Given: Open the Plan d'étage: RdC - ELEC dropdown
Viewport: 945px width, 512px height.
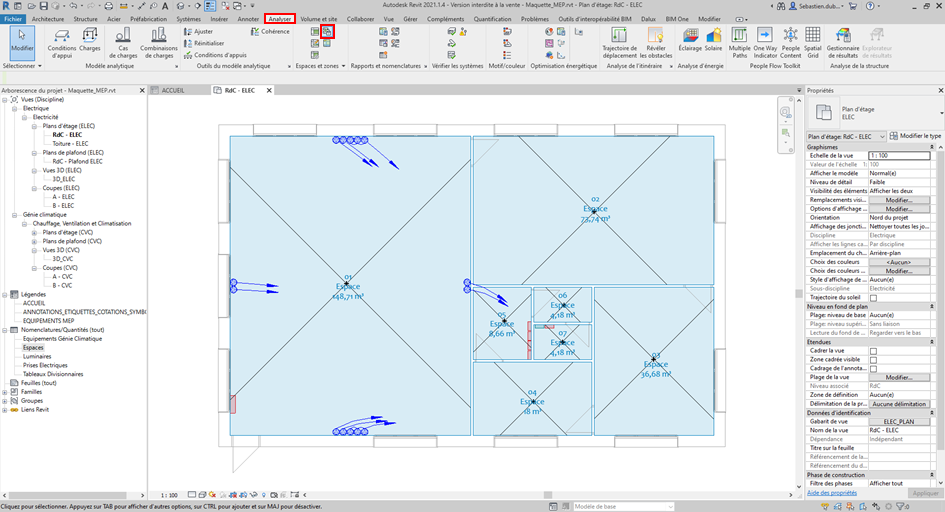Looking at the screenshot, I should point(846,135).
